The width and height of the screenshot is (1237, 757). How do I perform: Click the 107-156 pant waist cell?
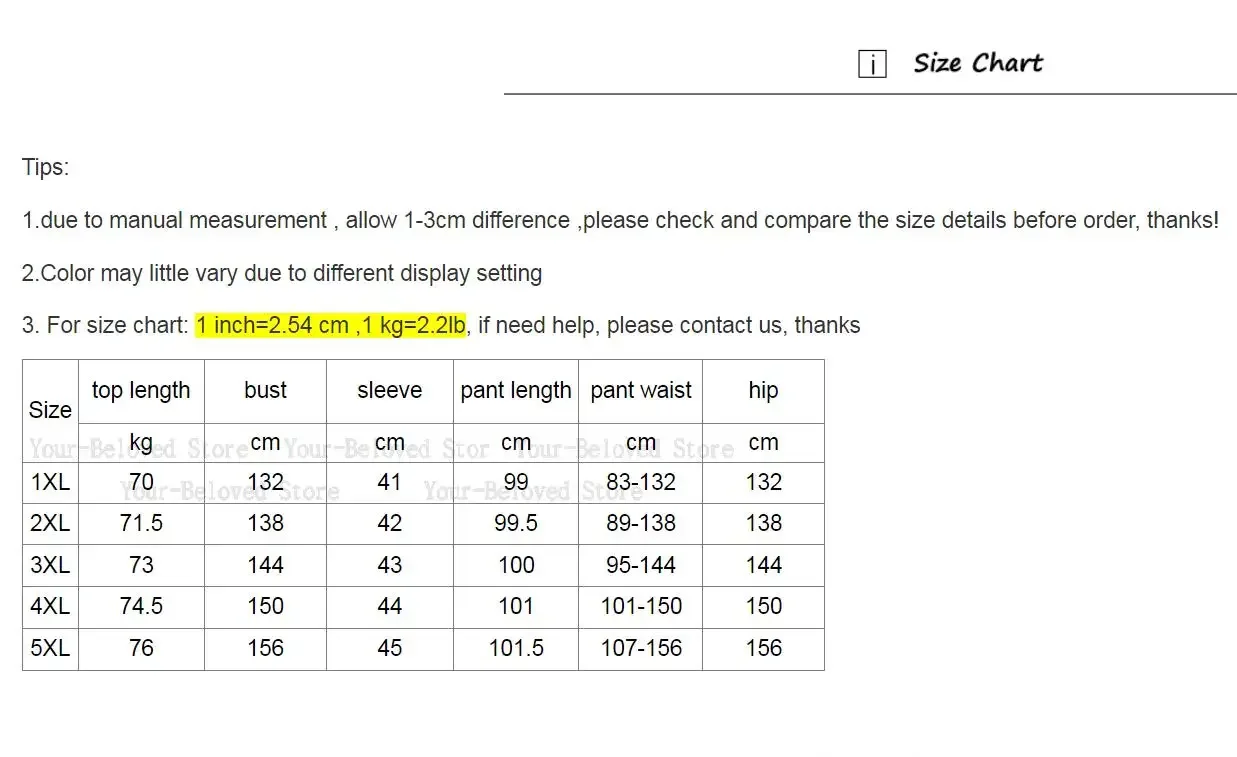coord(641,648)
